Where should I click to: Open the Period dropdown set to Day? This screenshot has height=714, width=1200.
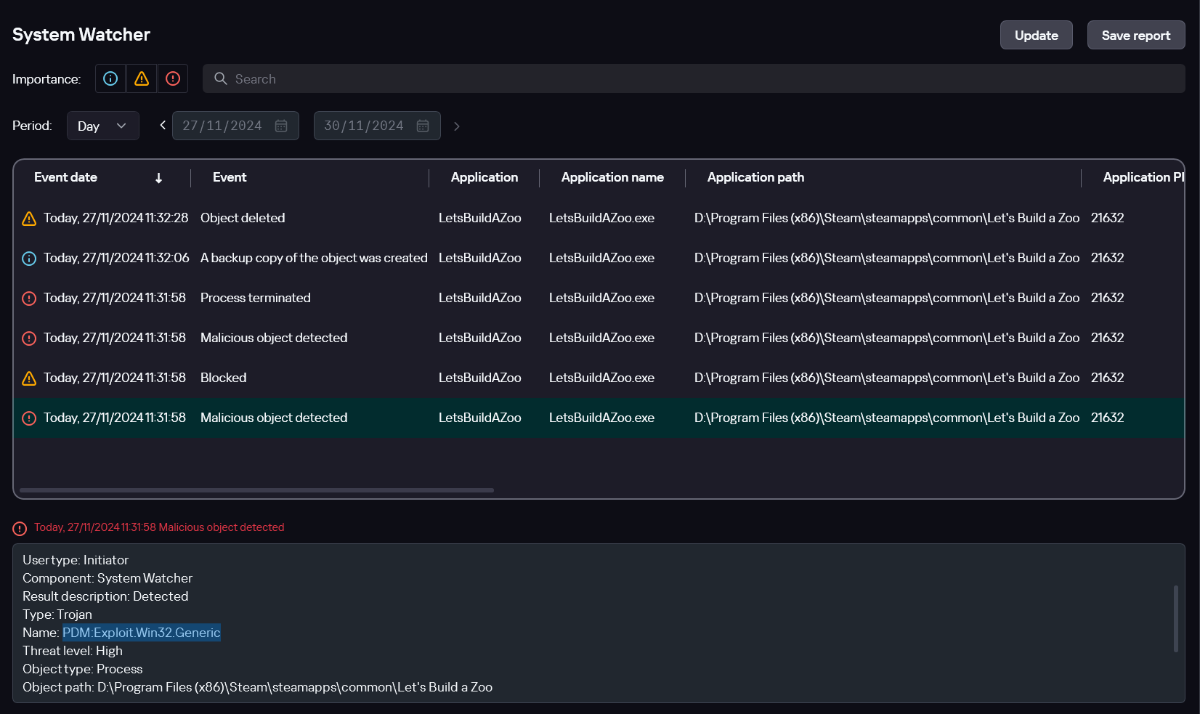pyautogui.click(x=103, y=126)
